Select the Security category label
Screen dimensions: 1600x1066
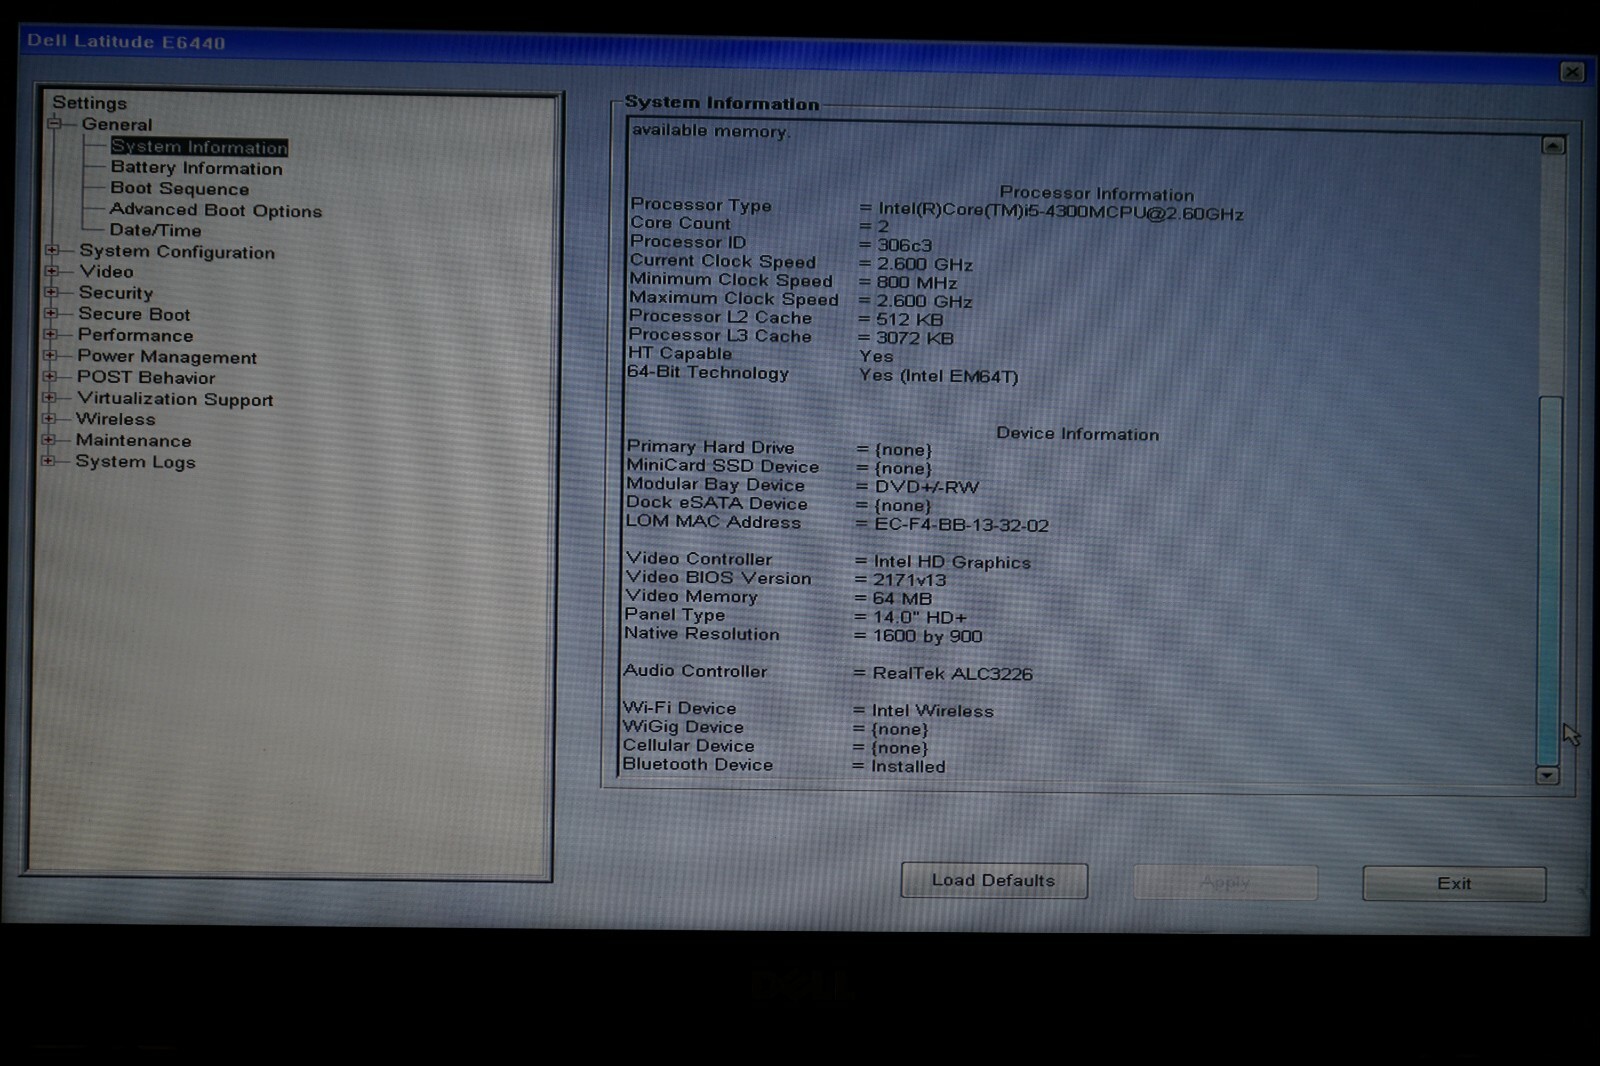(116, 293)
